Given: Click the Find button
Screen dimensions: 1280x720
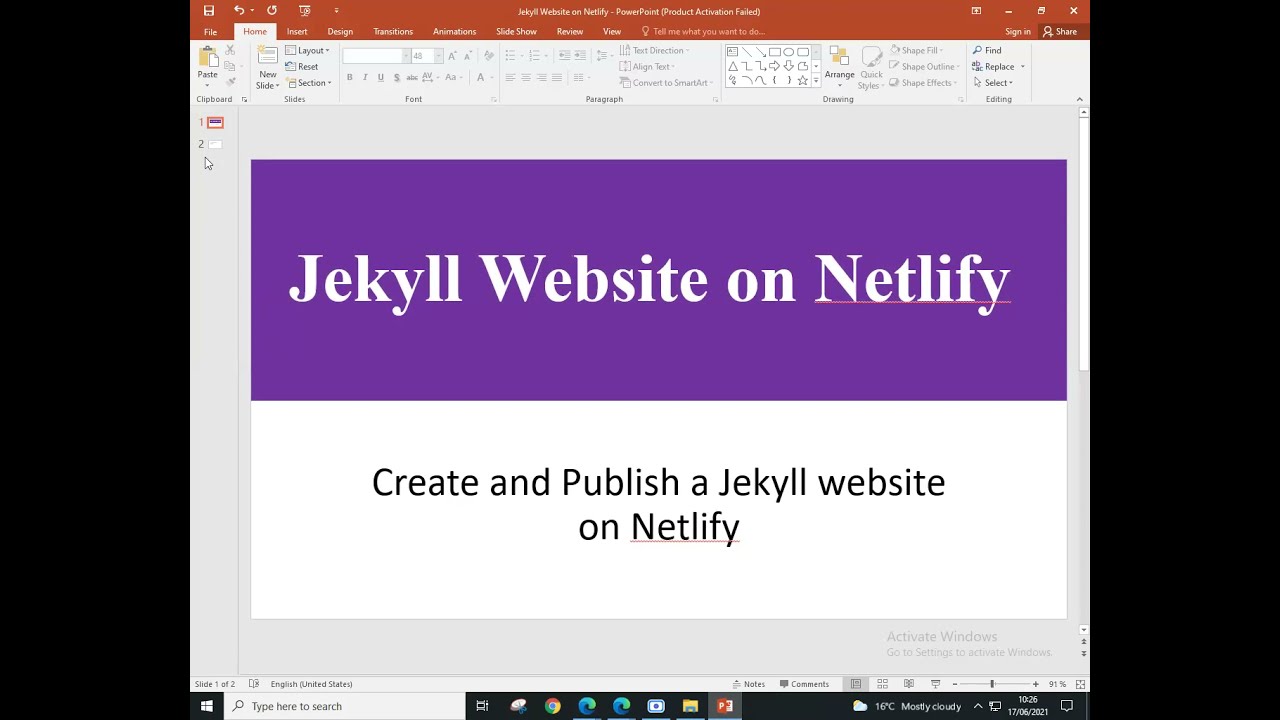Looking at the screenshot, I should (987, 51).
